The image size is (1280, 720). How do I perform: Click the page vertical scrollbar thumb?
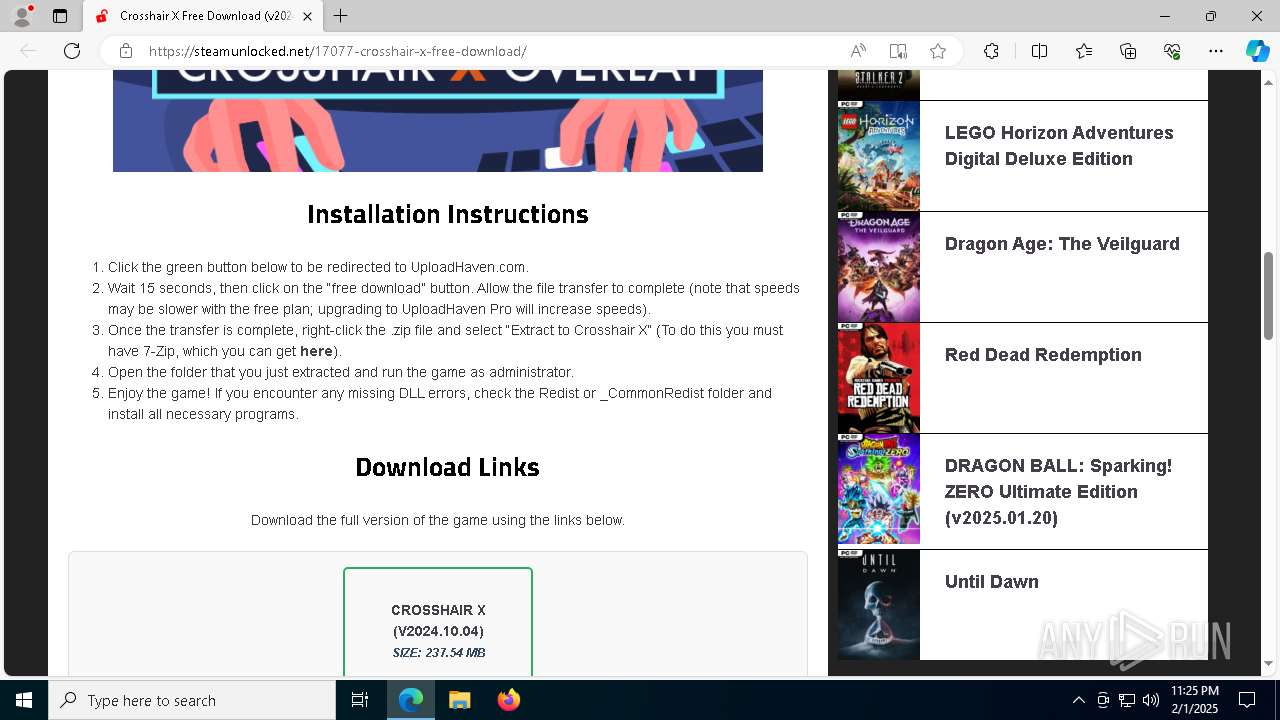coord(1269,295)
